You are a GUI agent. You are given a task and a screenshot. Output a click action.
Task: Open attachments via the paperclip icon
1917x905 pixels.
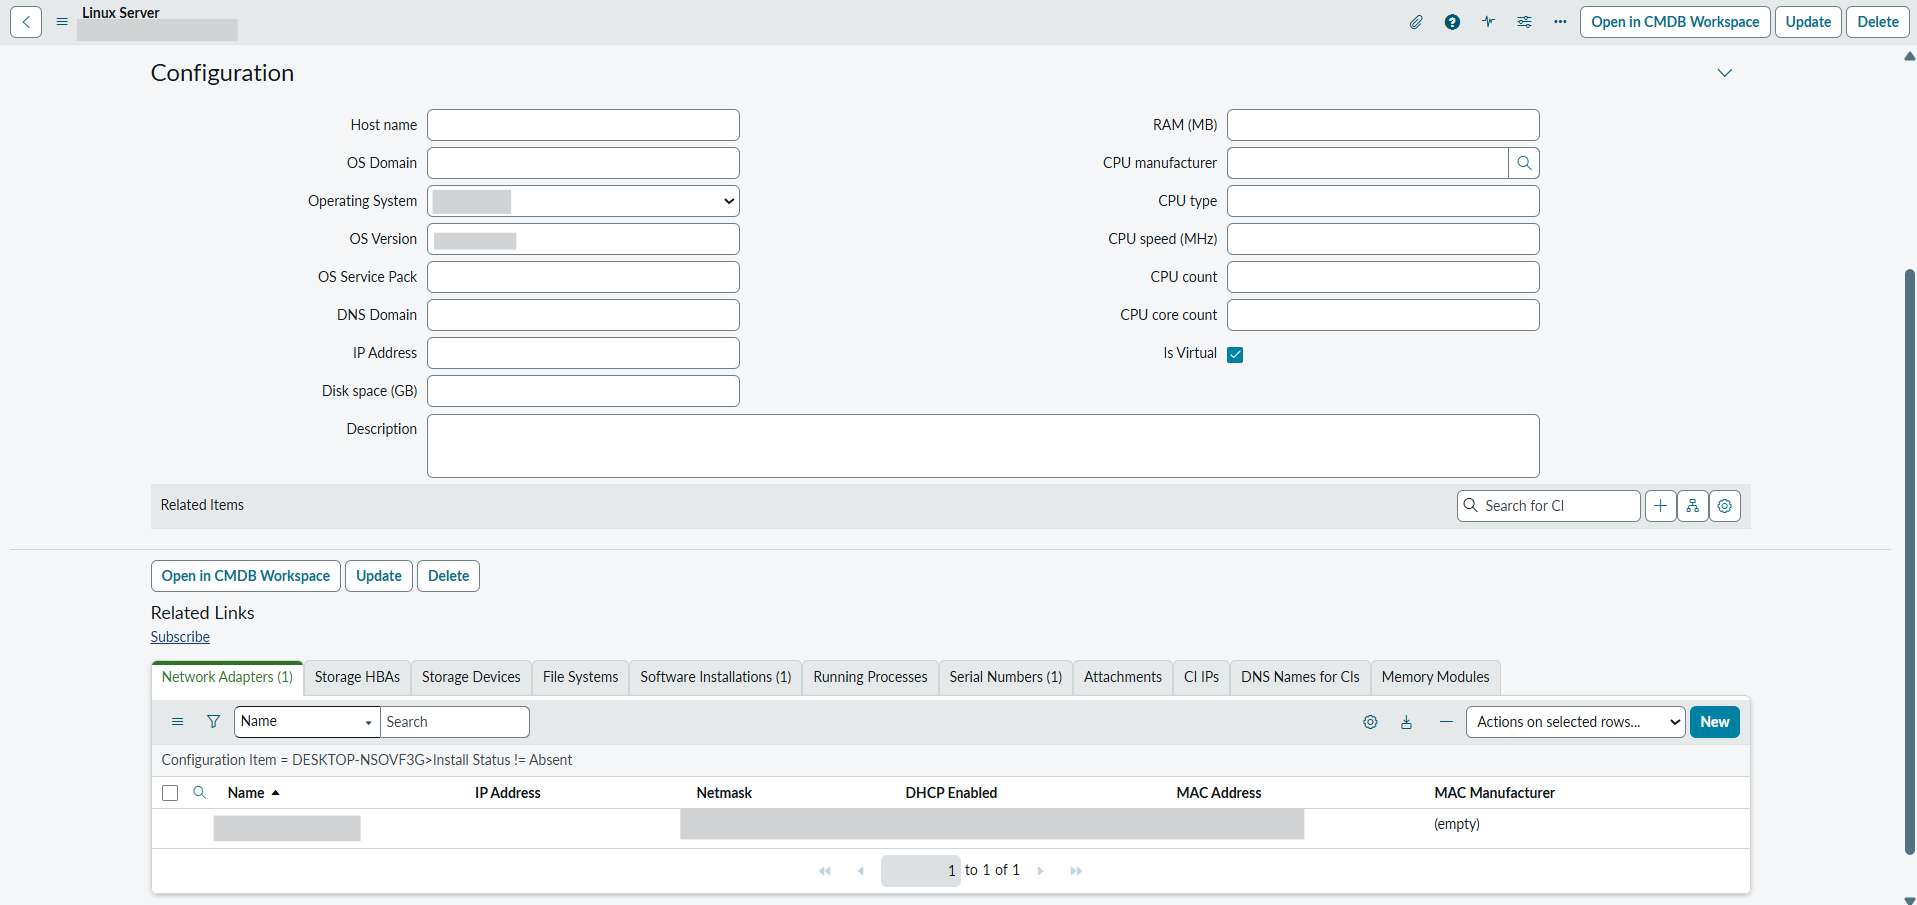(x=1416, y=22)
